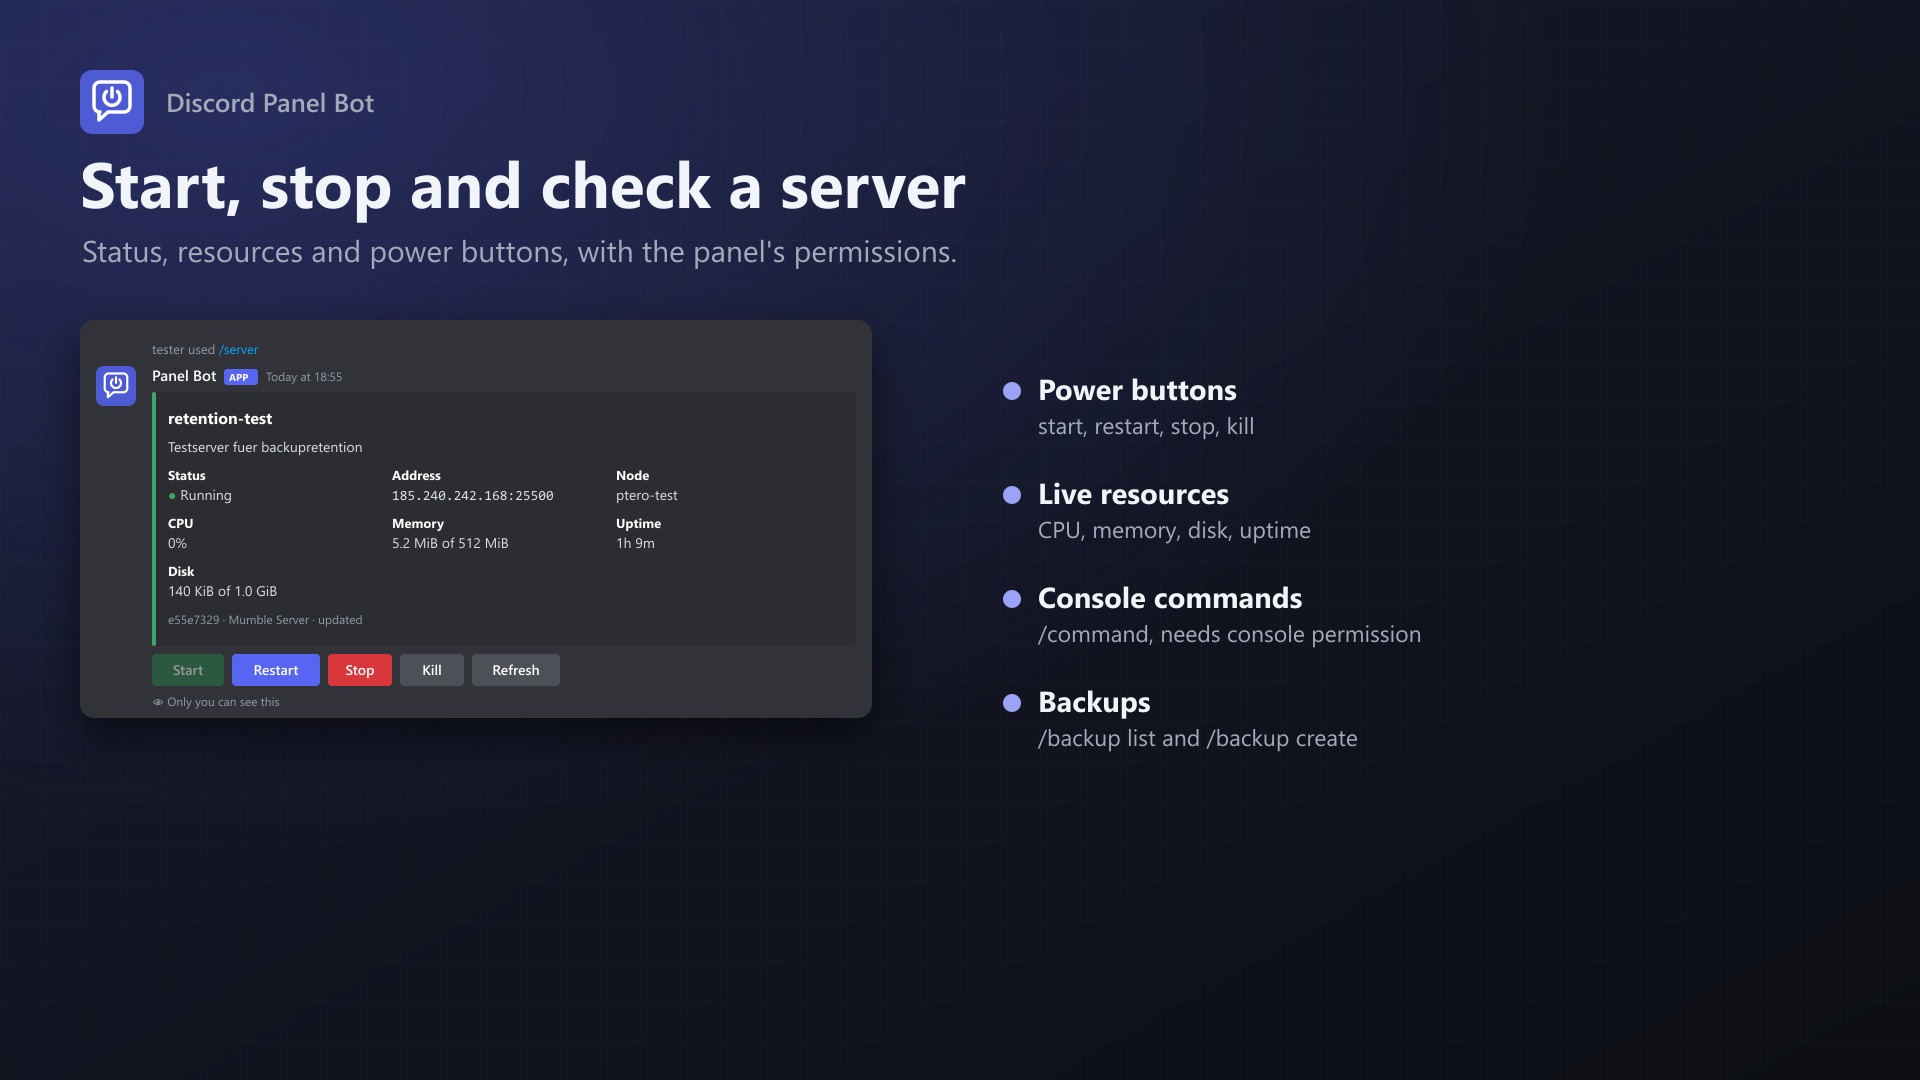Click '/backup list and /backup create' text

pyautogui.click(x=1198, y=739)
